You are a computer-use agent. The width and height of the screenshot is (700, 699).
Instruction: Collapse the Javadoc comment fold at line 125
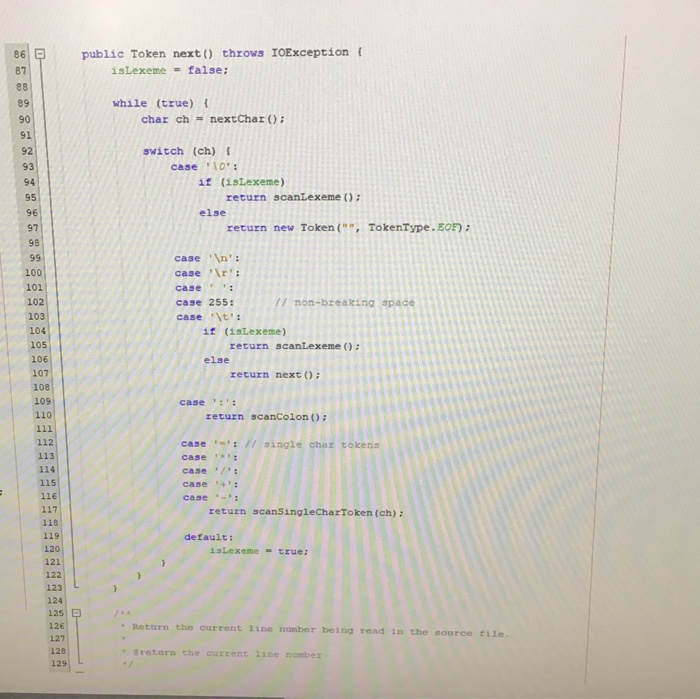(x=76, y=613)
